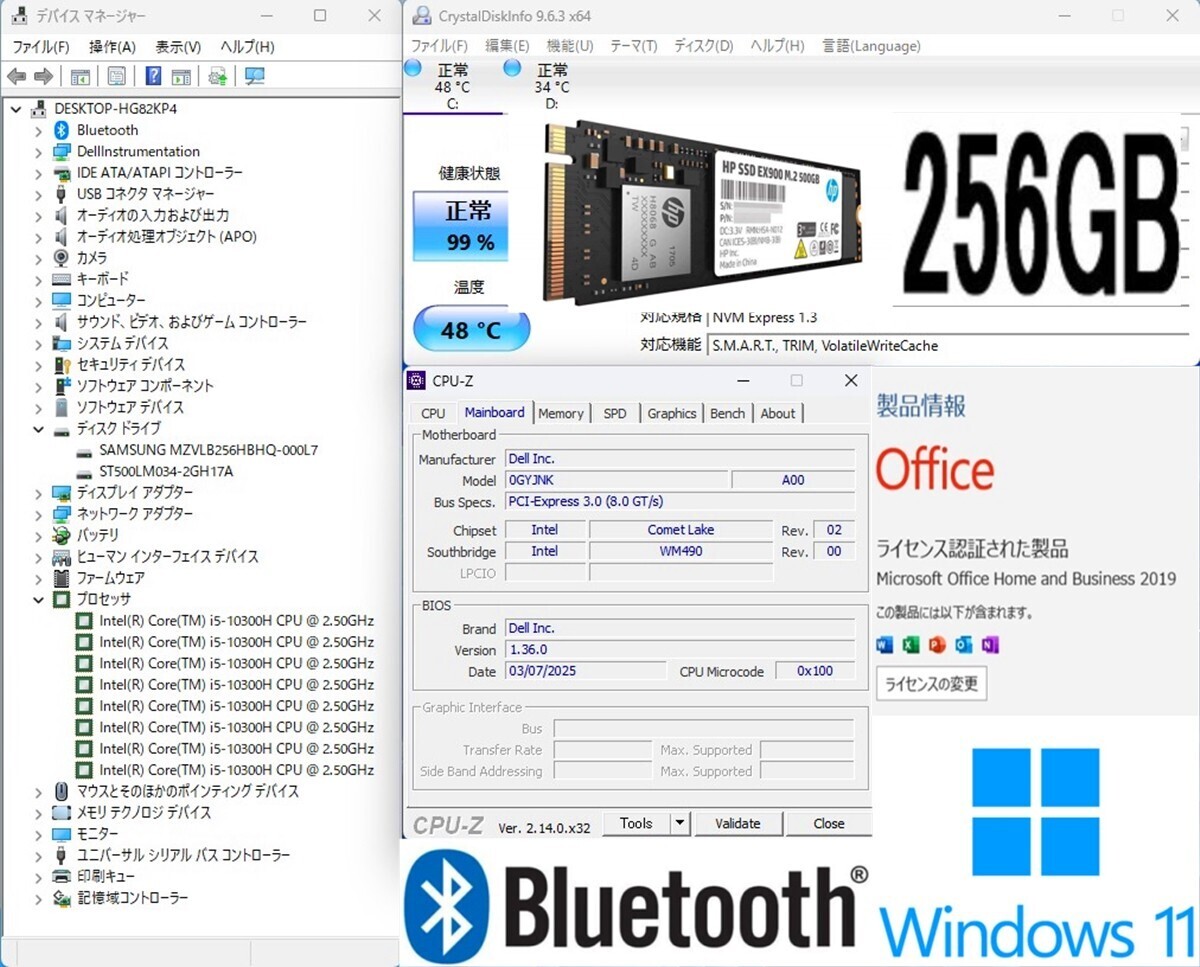
Task: Click the Tools button in CPU-Z
Action: pyautogui.click(x=636, y=823)
